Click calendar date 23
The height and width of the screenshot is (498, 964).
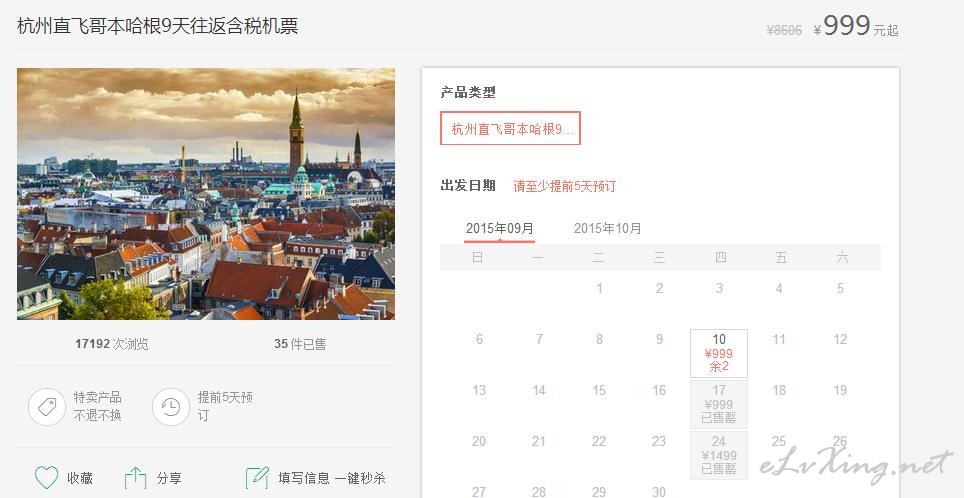pos(659,441)
